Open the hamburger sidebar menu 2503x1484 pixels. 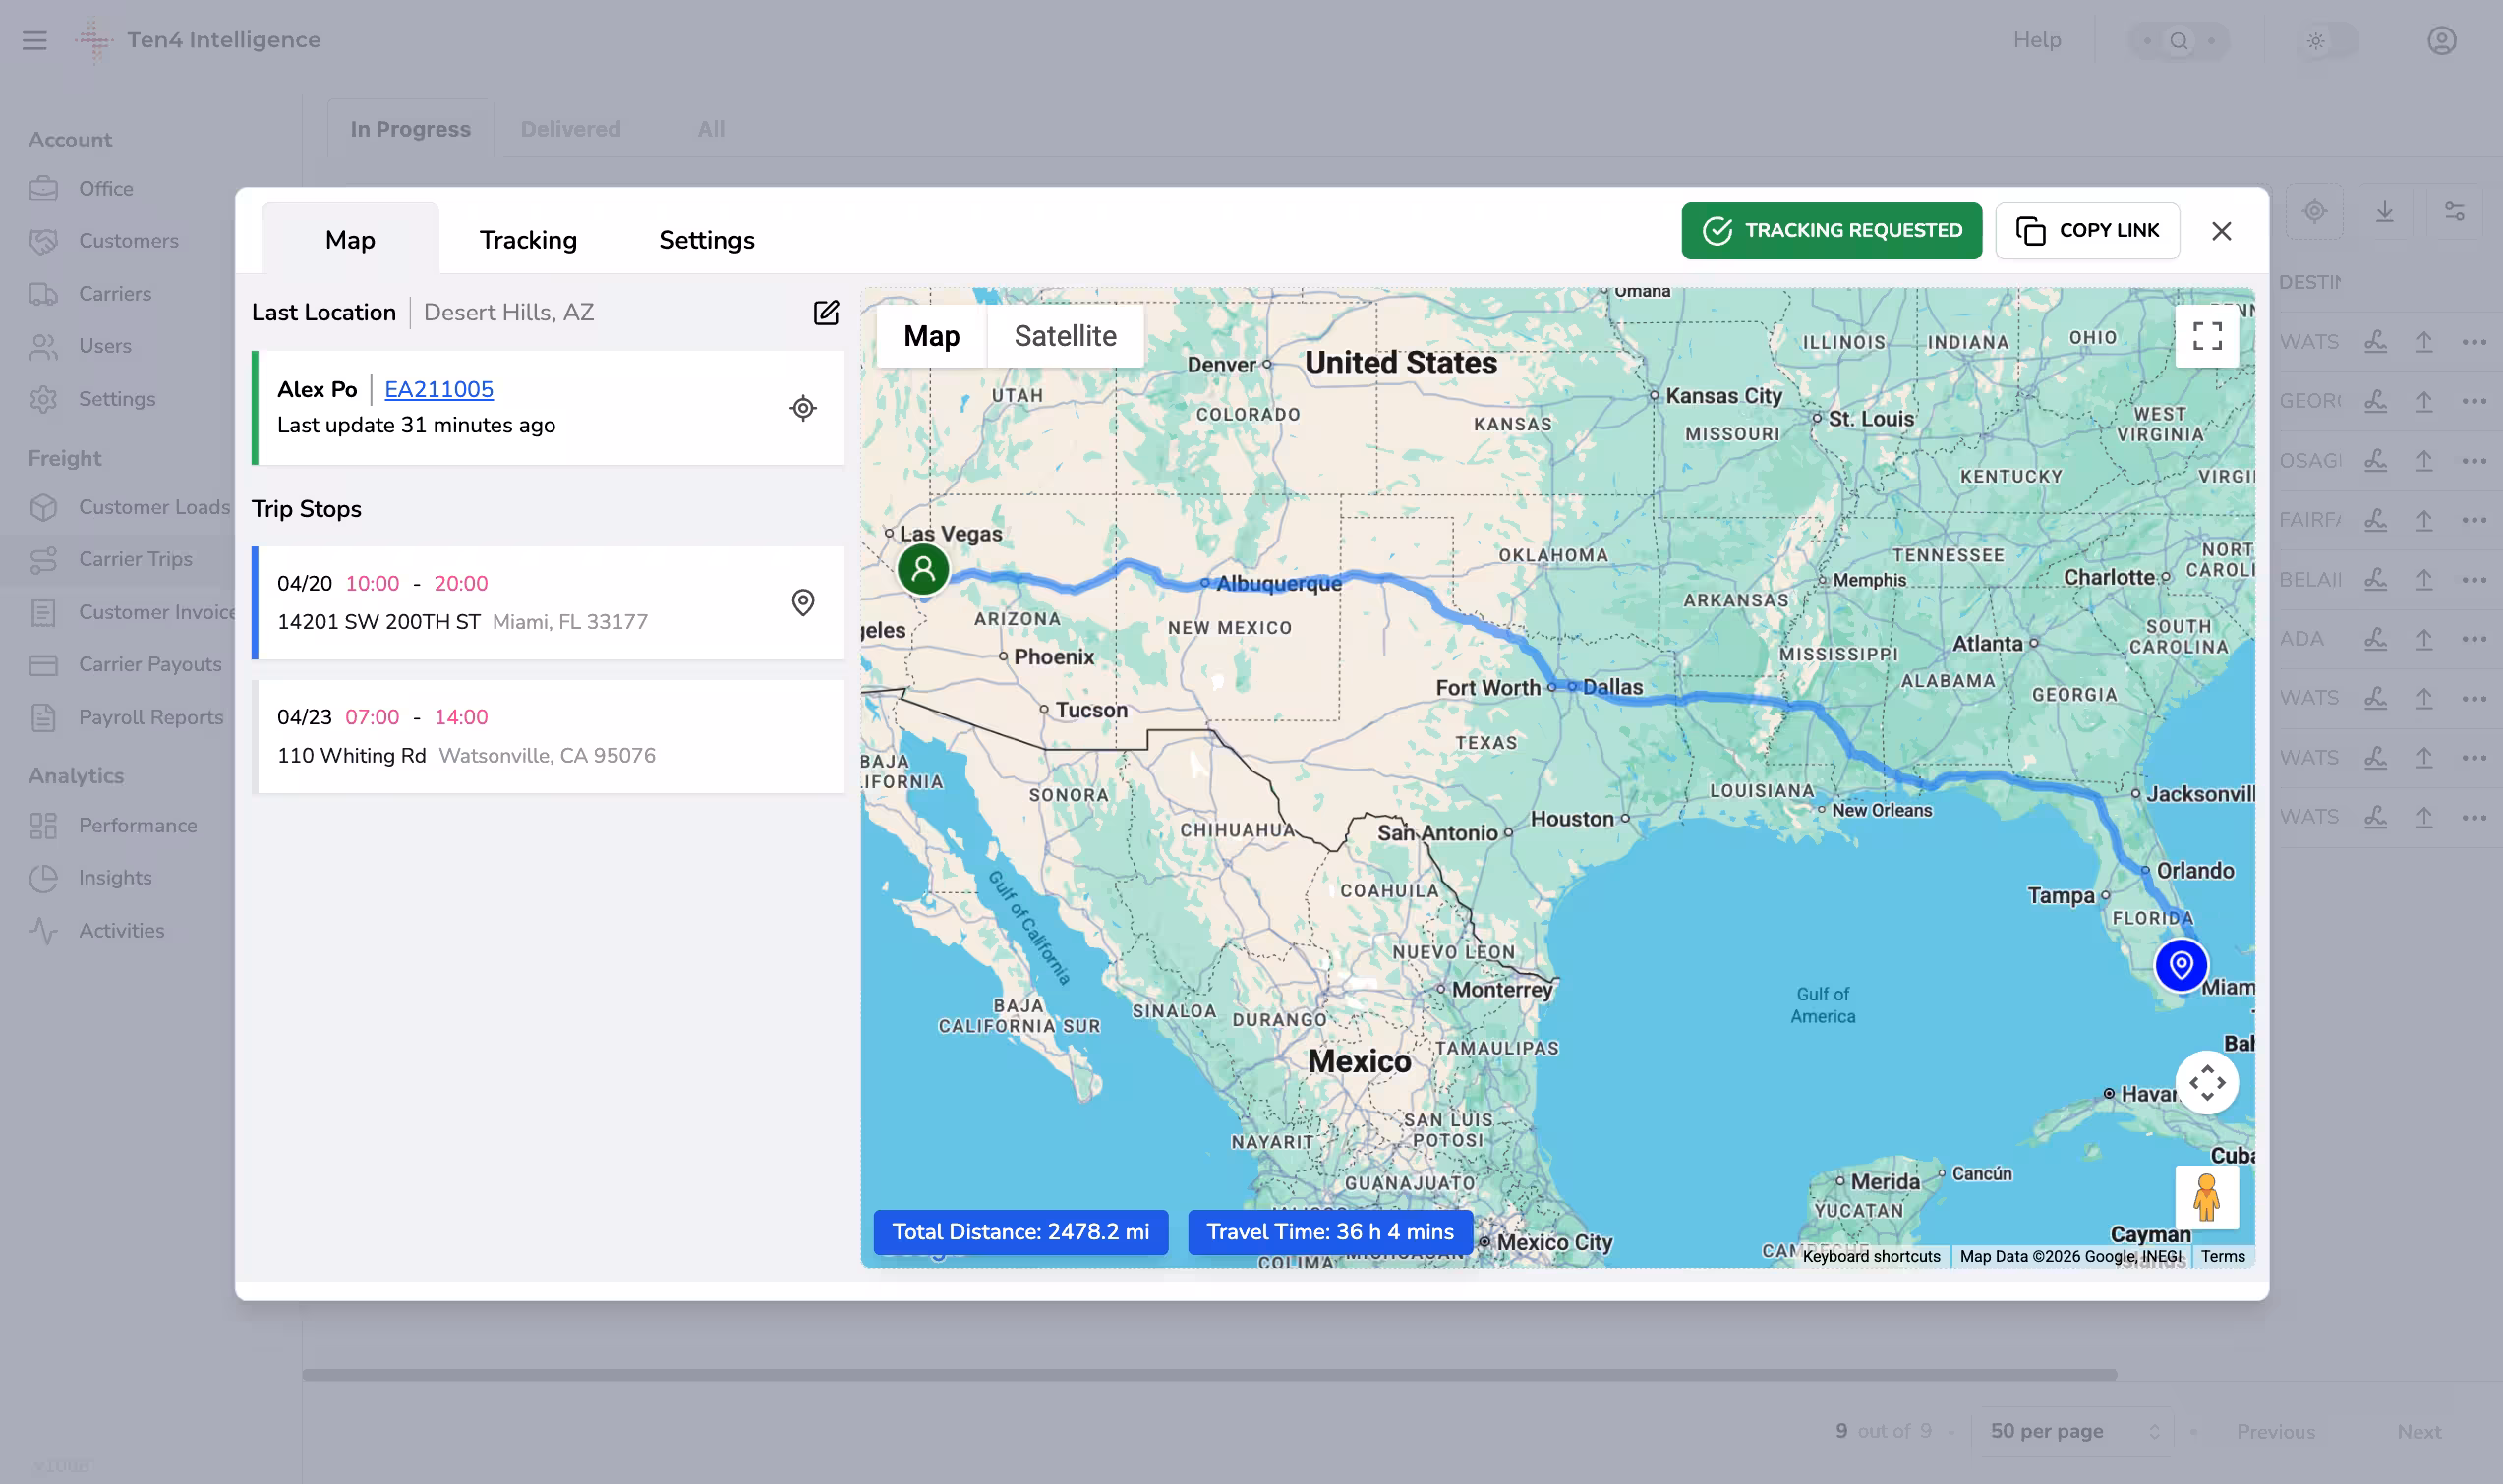[35, 41]
